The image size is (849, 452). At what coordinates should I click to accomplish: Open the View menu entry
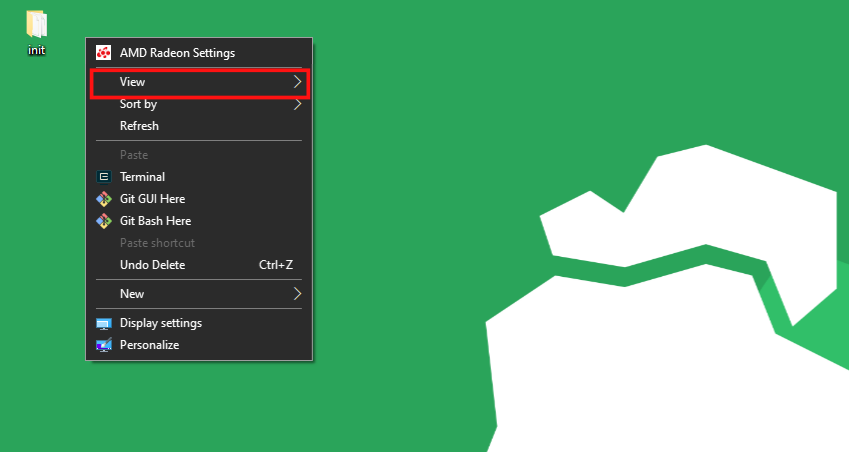[x=199, y=82]
